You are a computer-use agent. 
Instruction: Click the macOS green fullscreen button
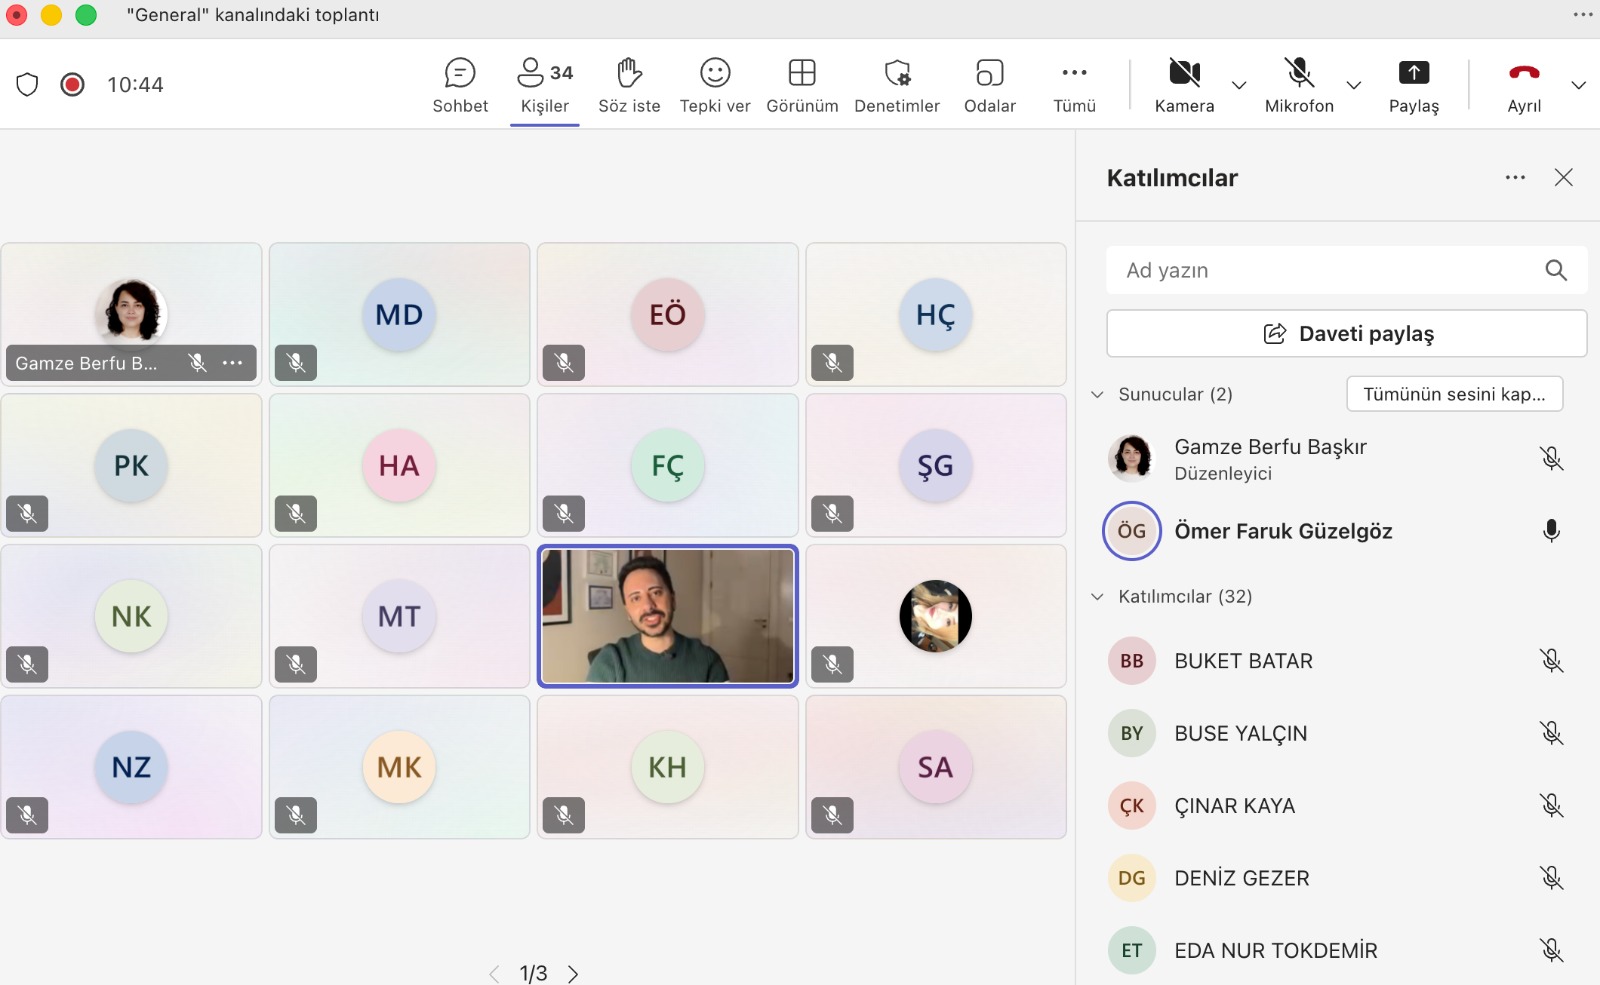point(86,15)
